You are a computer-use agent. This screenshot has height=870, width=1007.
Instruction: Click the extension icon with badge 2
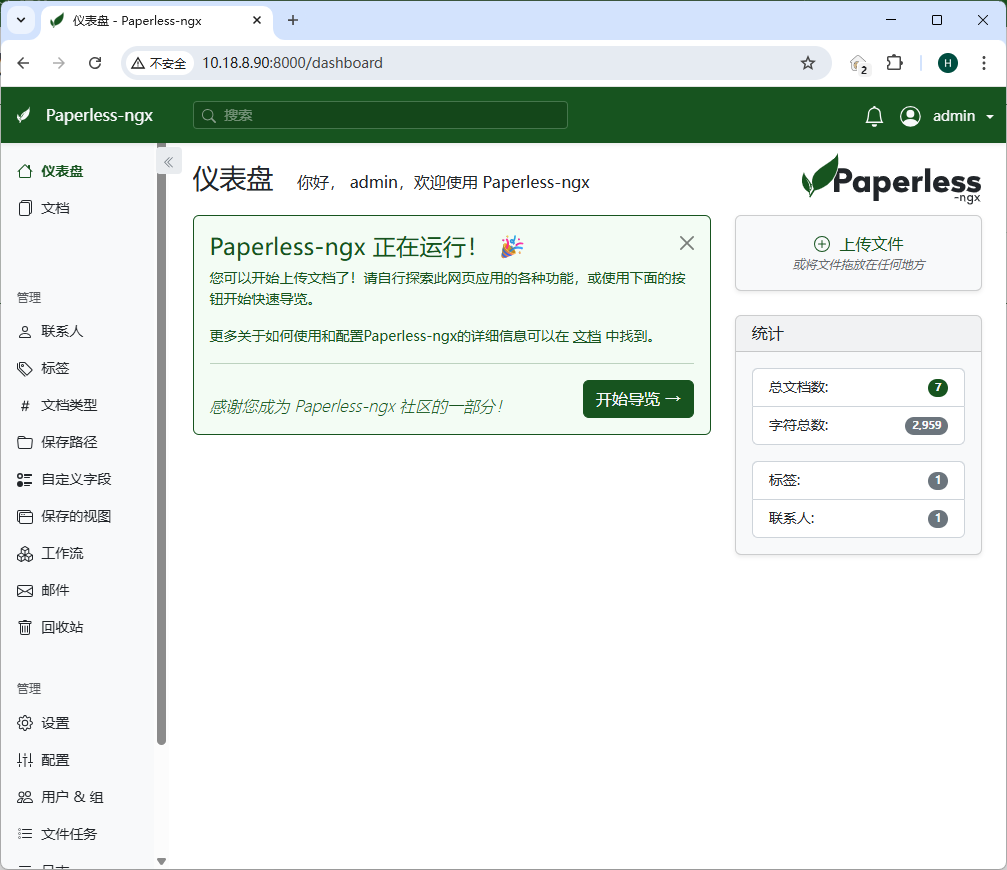[x=859, y=64]
